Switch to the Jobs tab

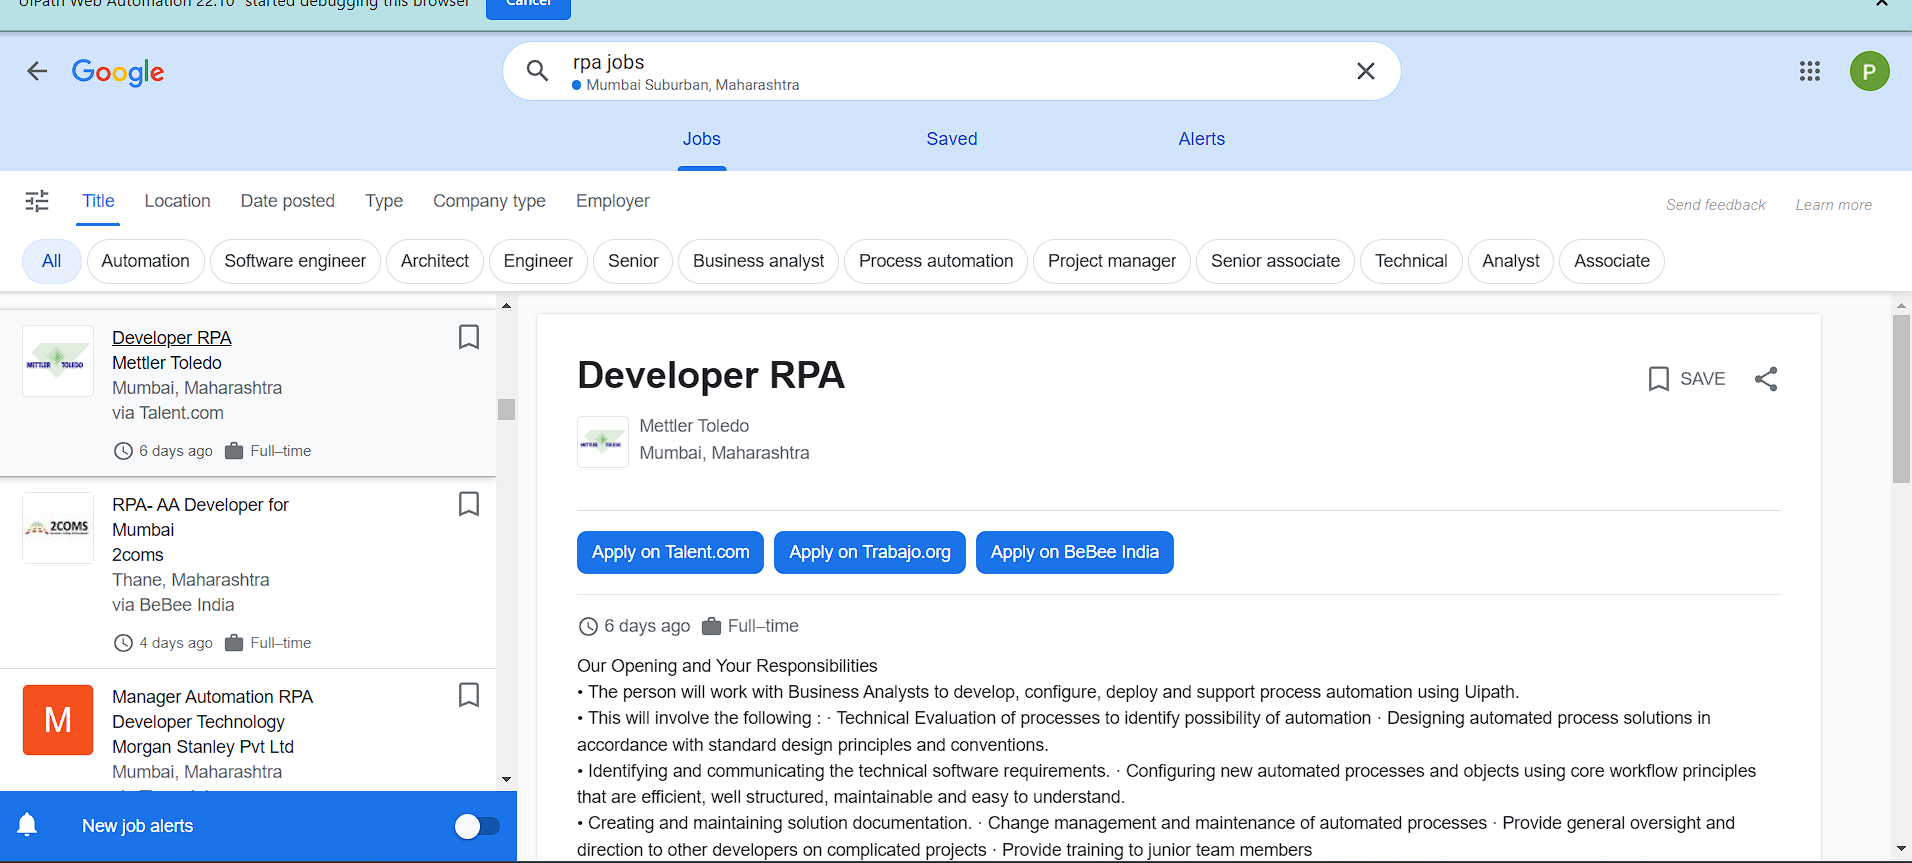click(x=702, y=139)
